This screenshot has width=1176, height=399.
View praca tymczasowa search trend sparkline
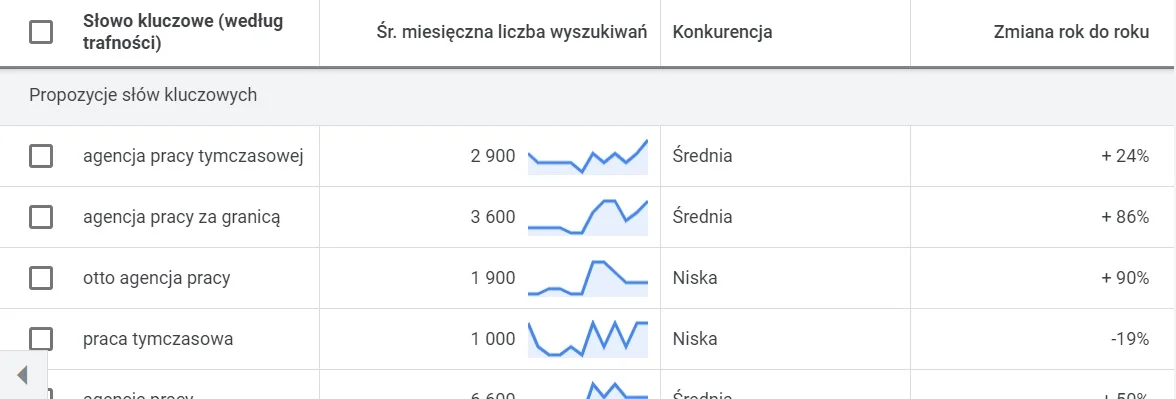[588, 339]
